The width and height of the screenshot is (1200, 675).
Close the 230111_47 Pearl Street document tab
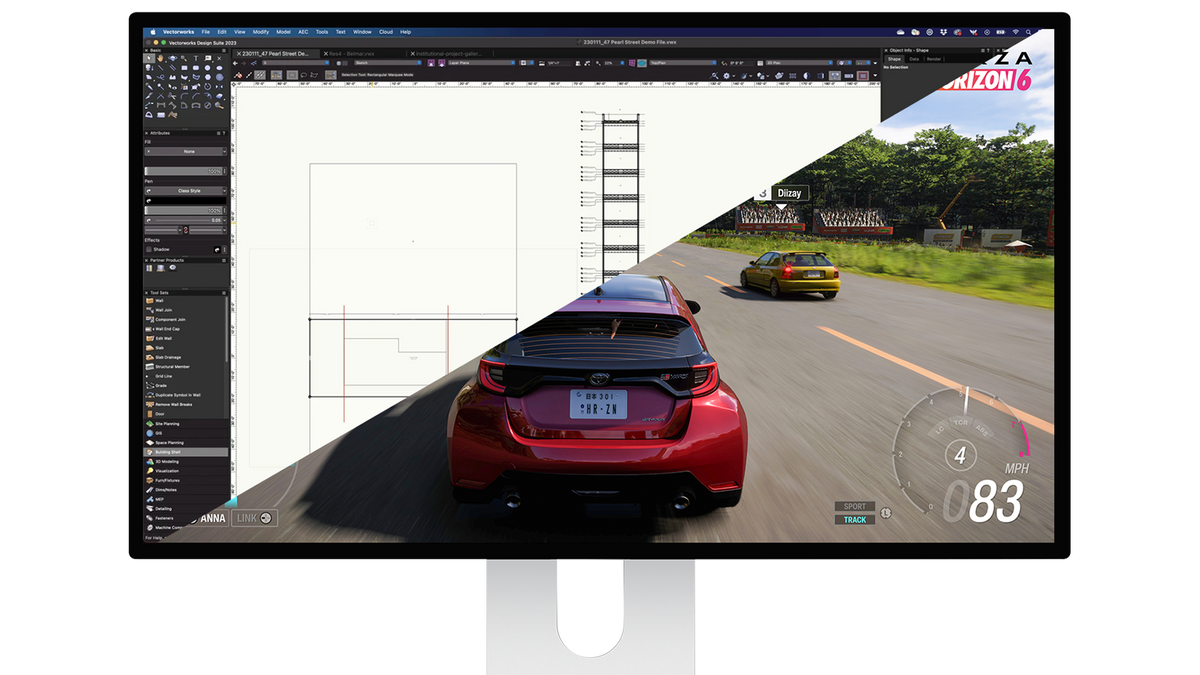click(239, 54)
